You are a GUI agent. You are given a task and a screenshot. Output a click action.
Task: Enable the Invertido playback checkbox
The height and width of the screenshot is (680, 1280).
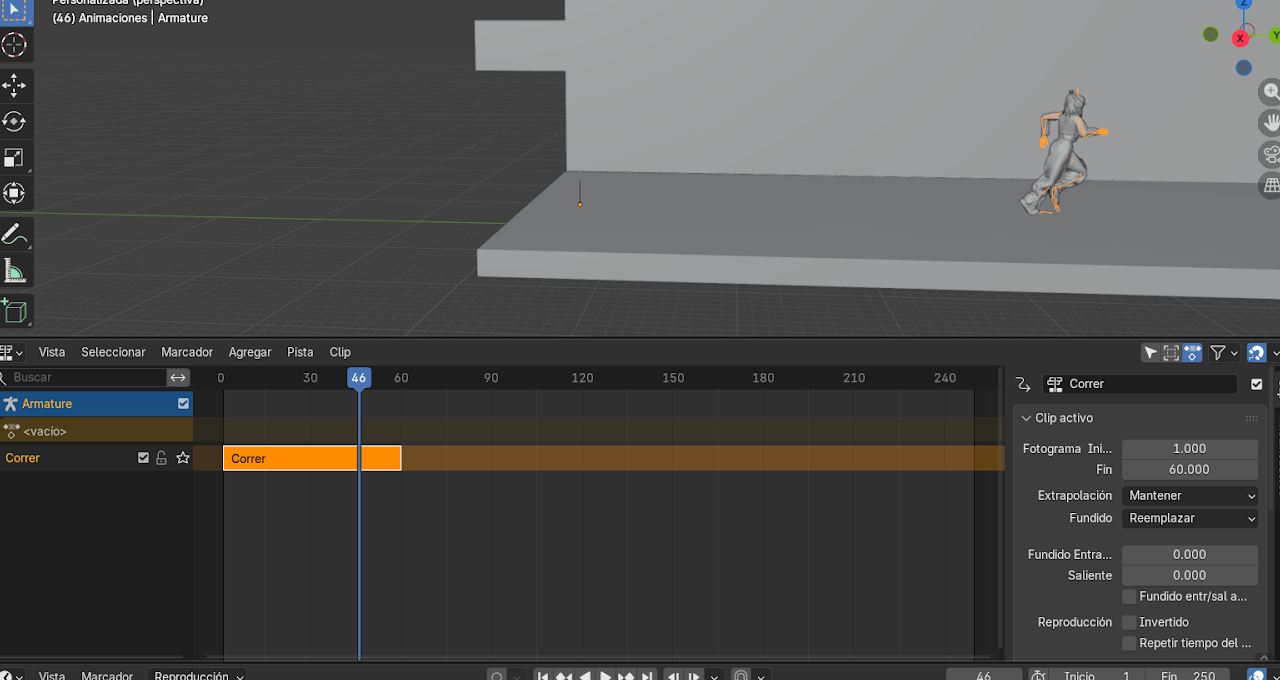[x=1129, y=622]
